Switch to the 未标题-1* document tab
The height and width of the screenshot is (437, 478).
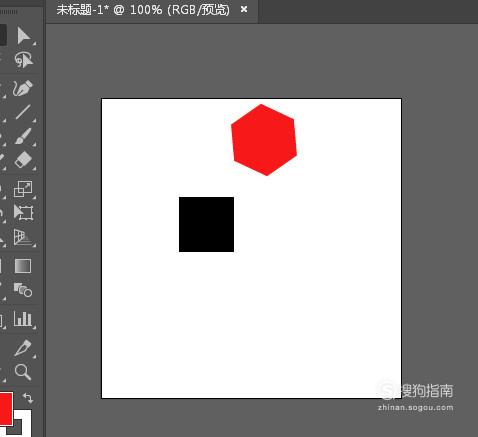point(143,10)
